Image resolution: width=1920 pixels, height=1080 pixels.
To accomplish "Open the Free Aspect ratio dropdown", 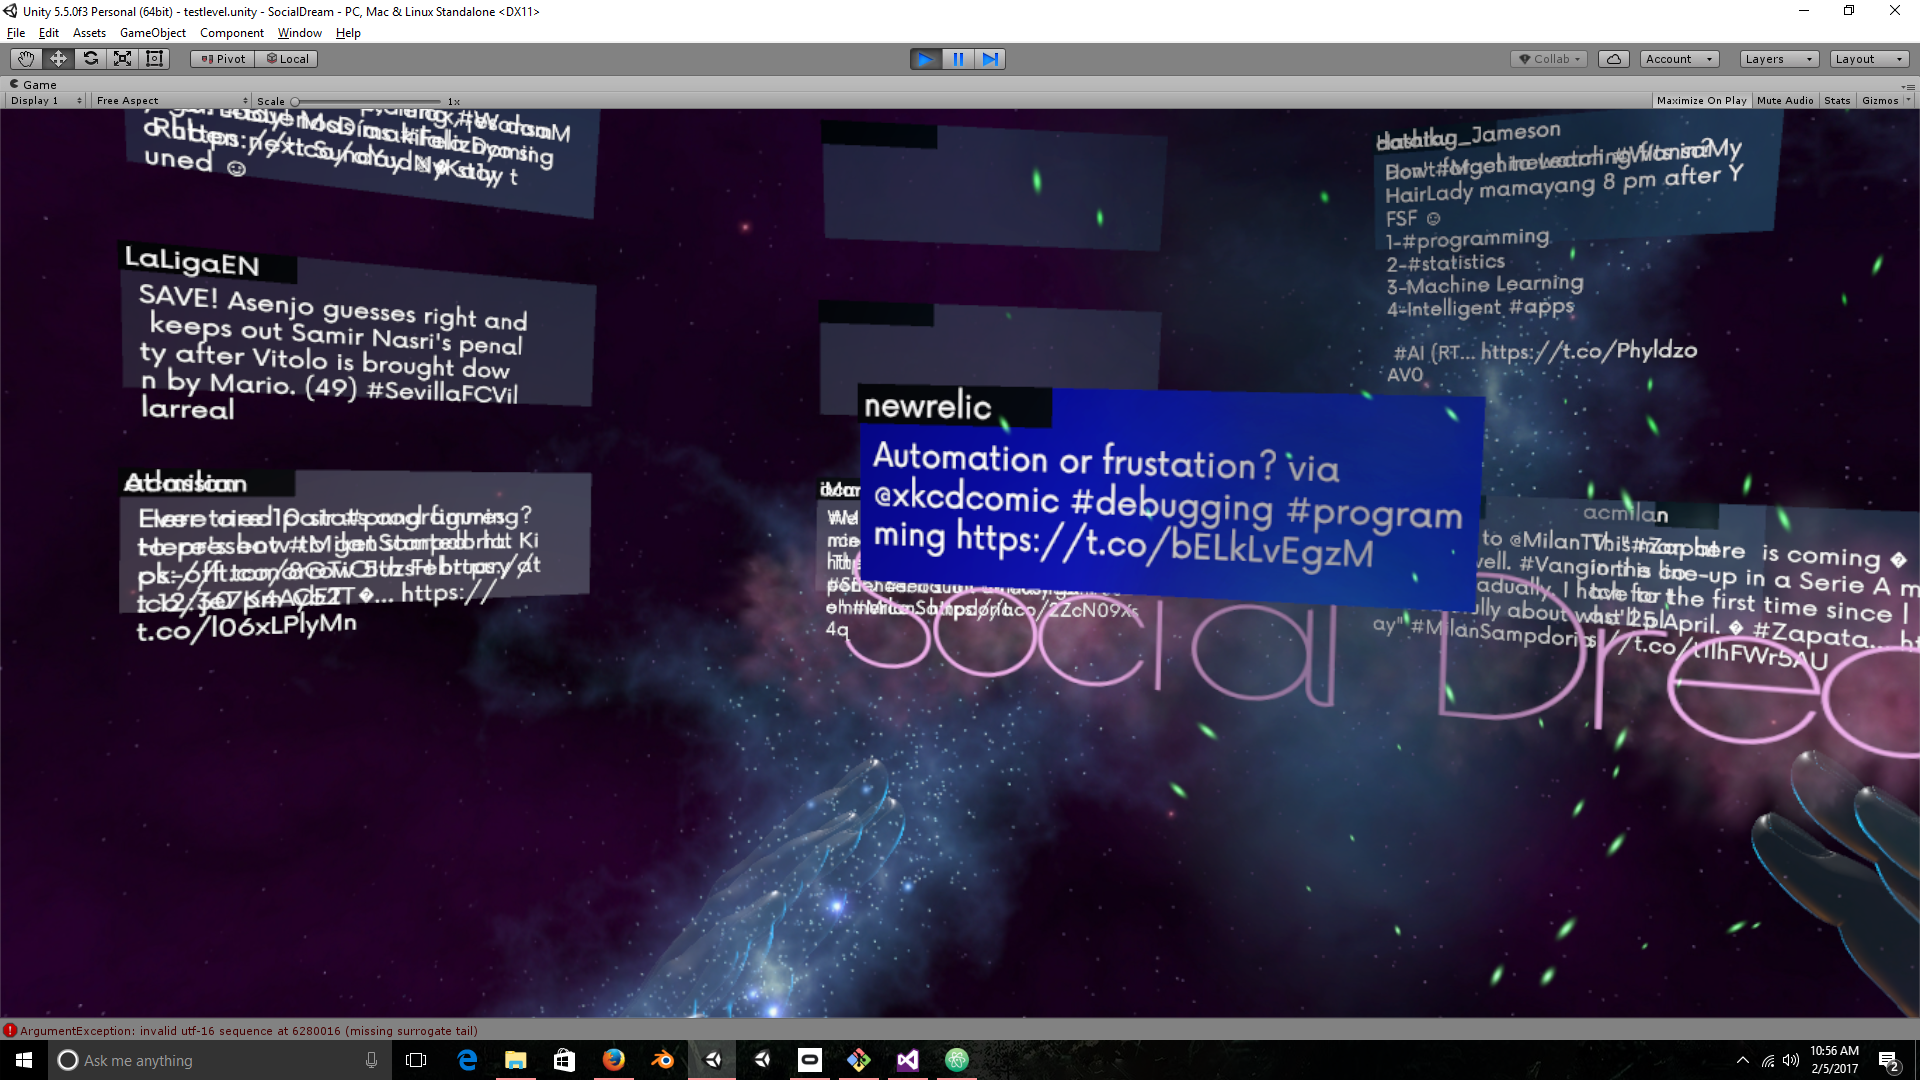I will tap(170, 100).
